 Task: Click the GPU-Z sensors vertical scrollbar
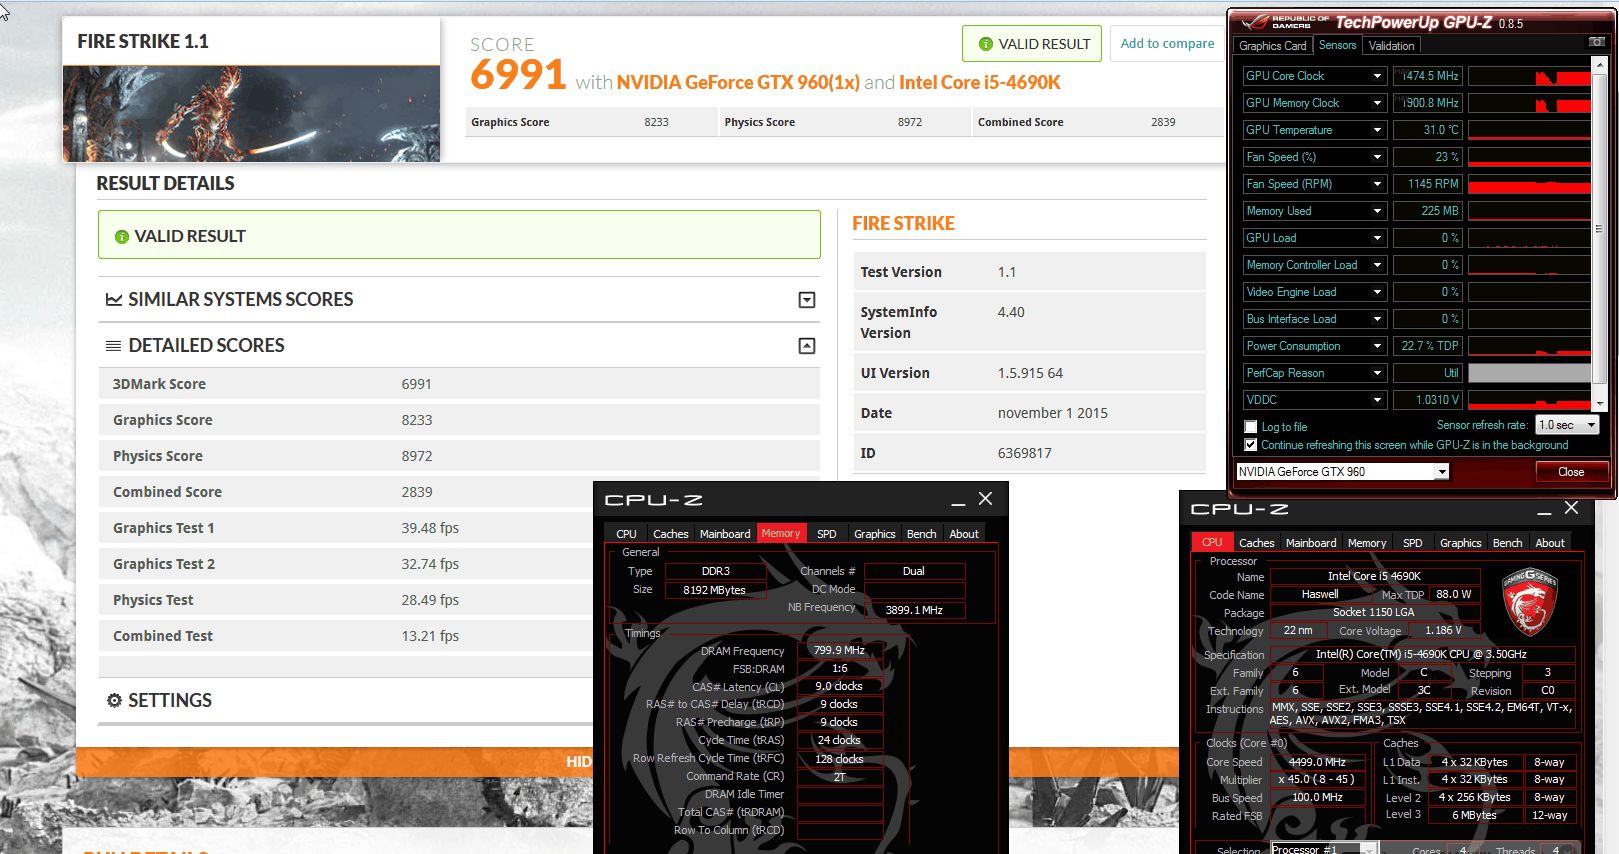click(x=1599, y=228)
